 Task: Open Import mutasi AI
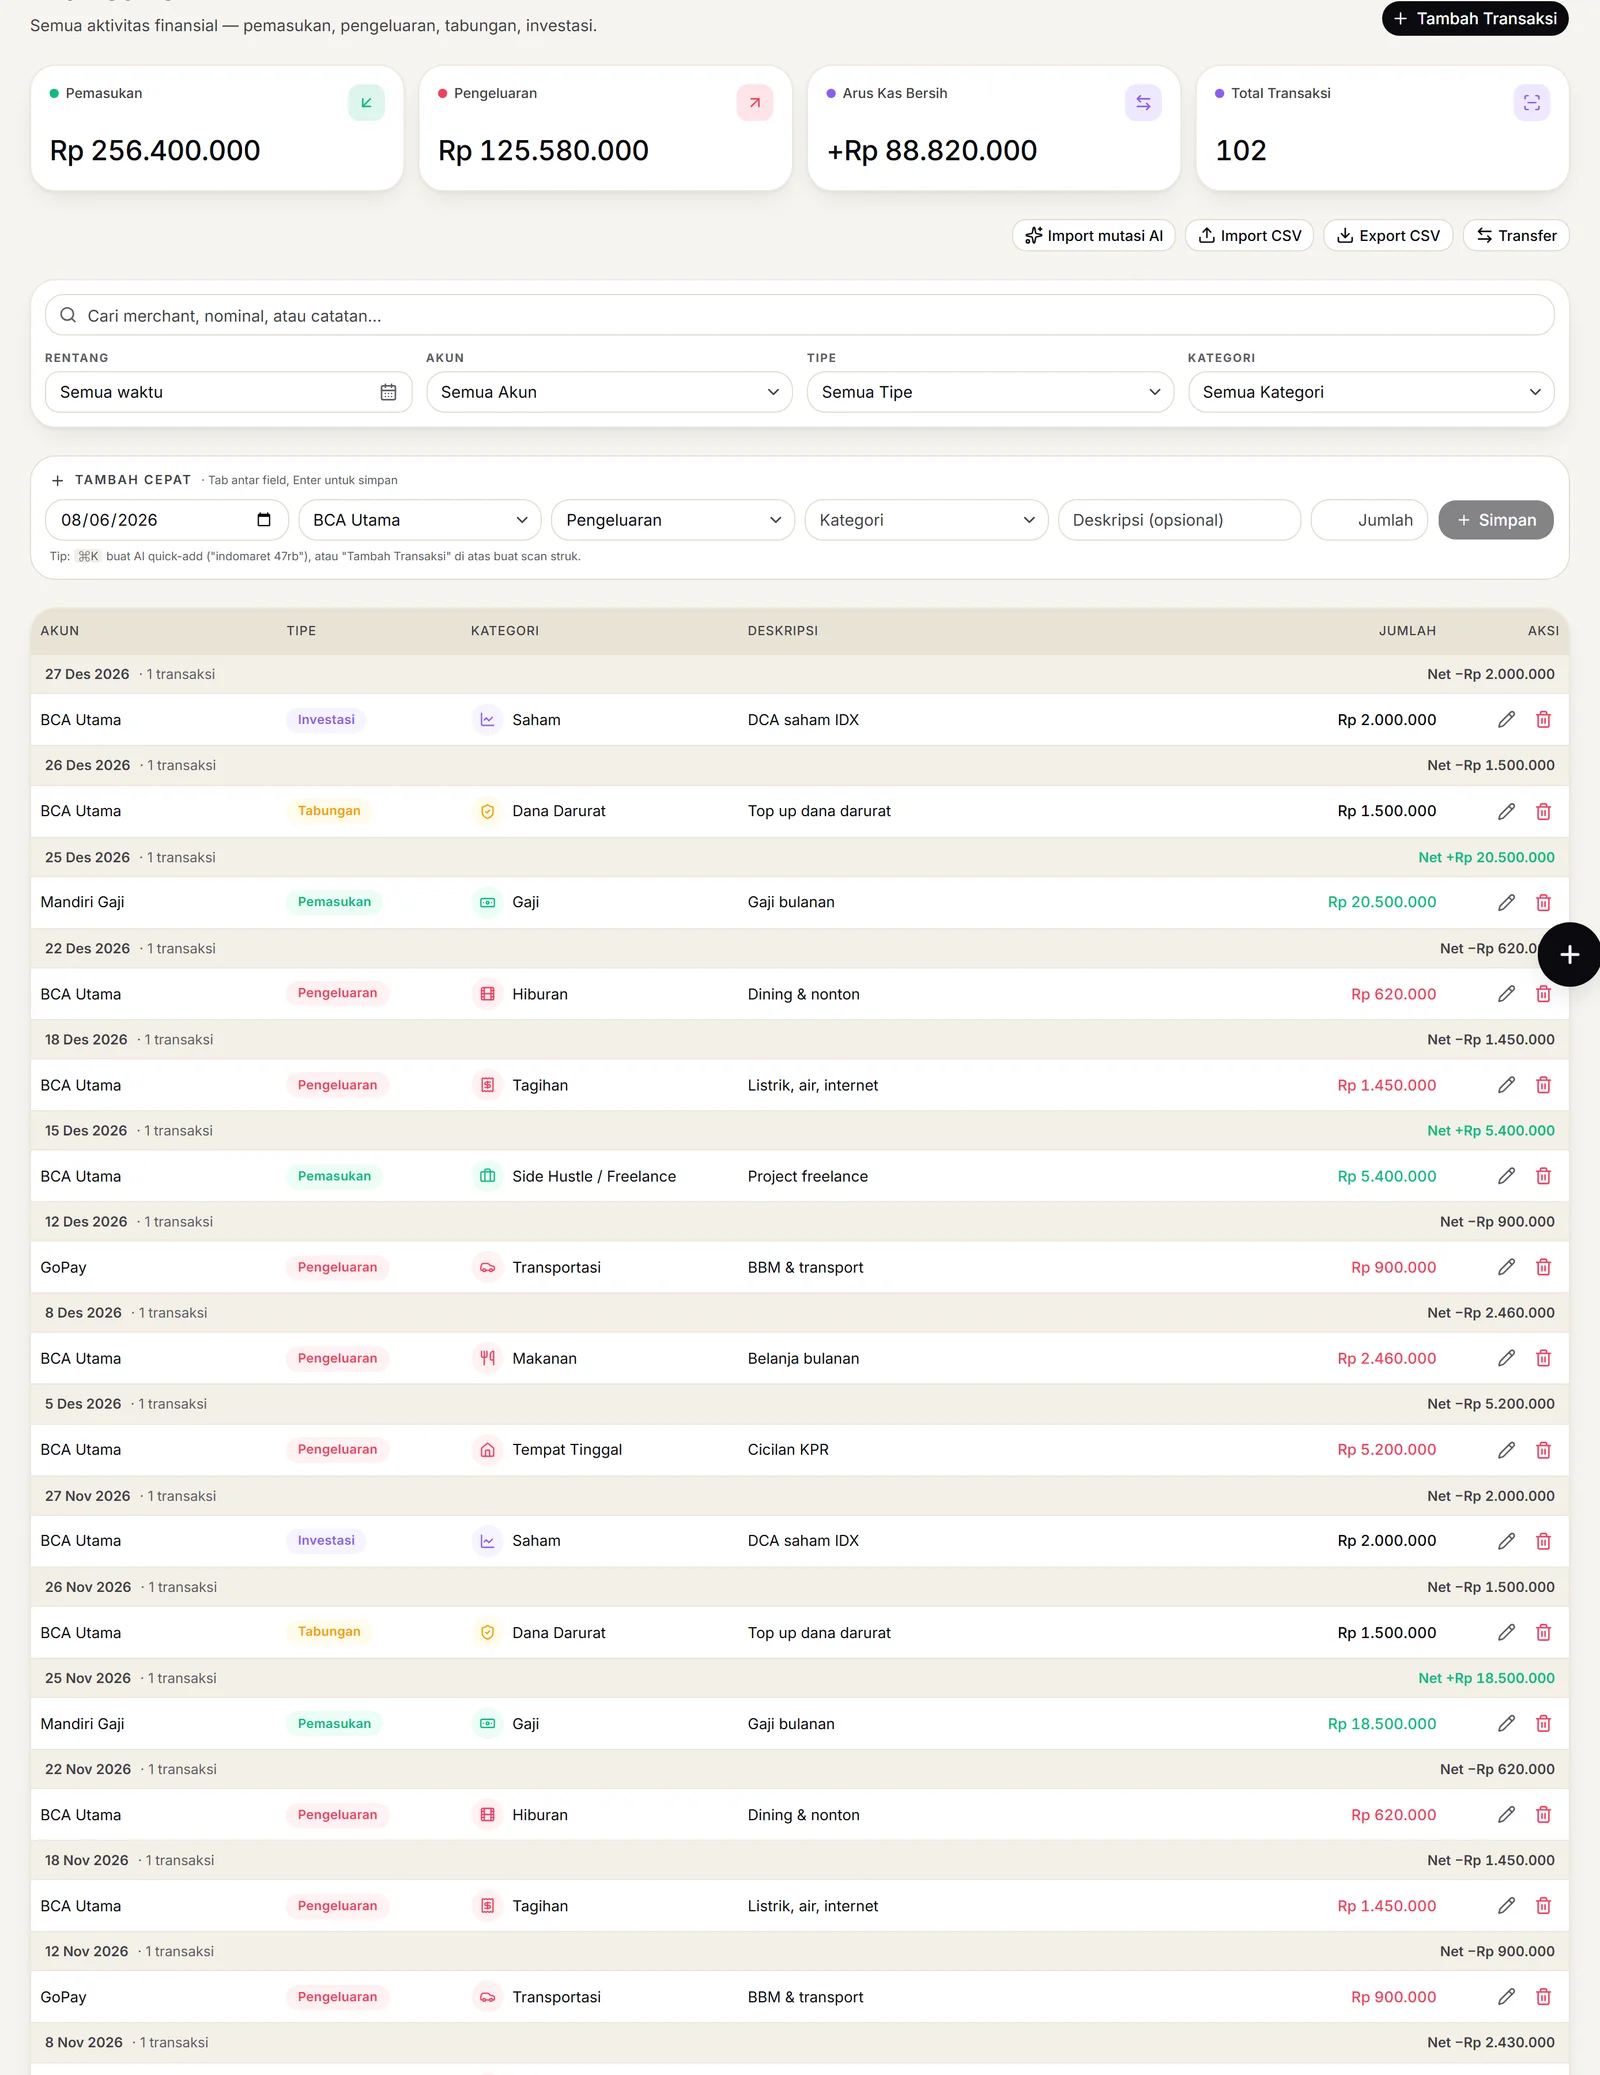coord(1094,236)
